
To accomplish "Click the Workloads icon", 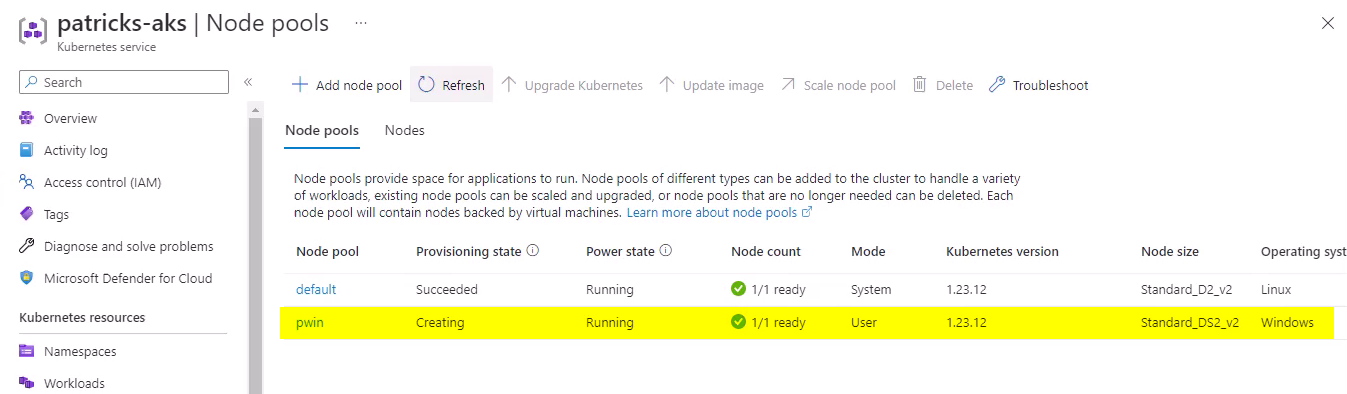I will [x=27, y=383].
